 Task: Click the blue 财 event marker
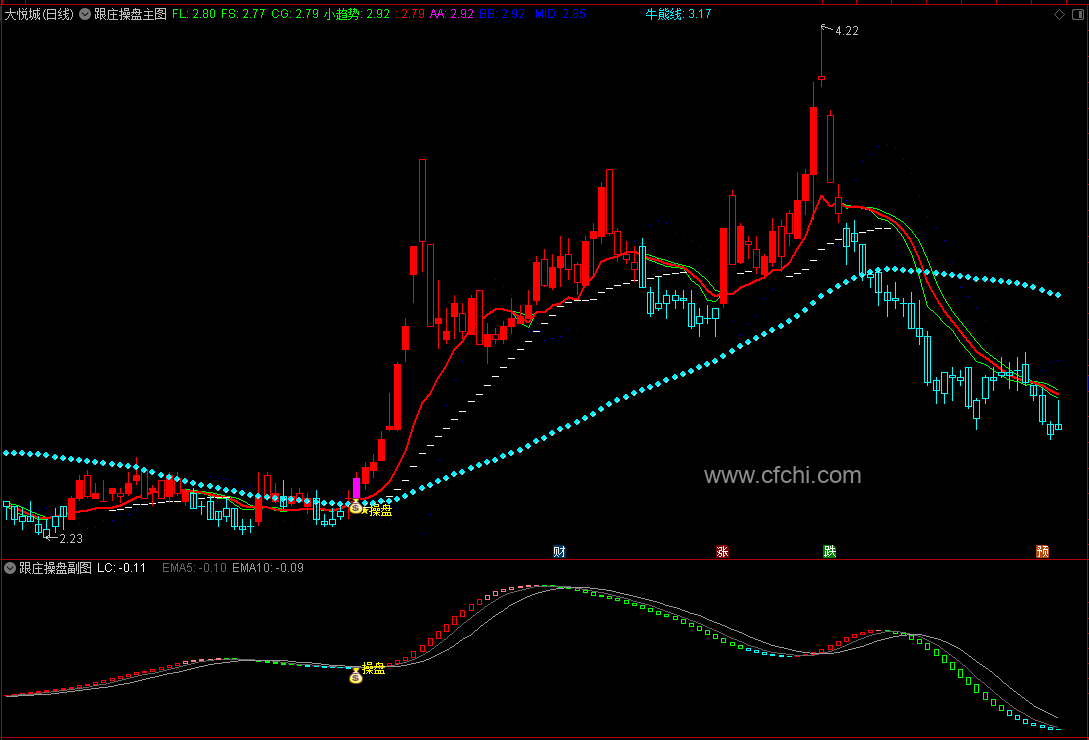559,551
